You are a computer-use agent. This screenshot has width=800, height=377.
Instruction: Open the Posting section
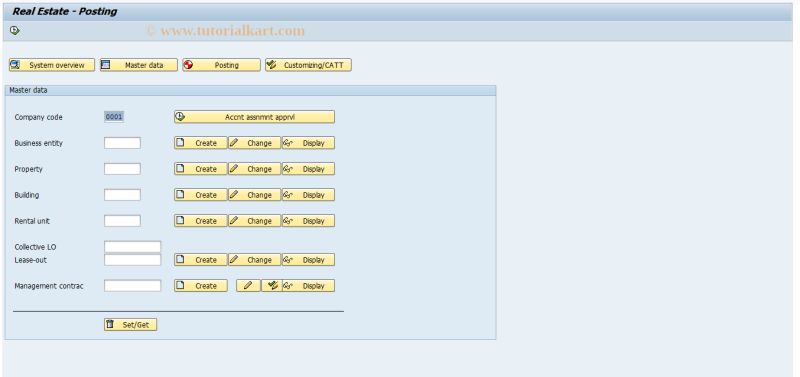point(221,65)
